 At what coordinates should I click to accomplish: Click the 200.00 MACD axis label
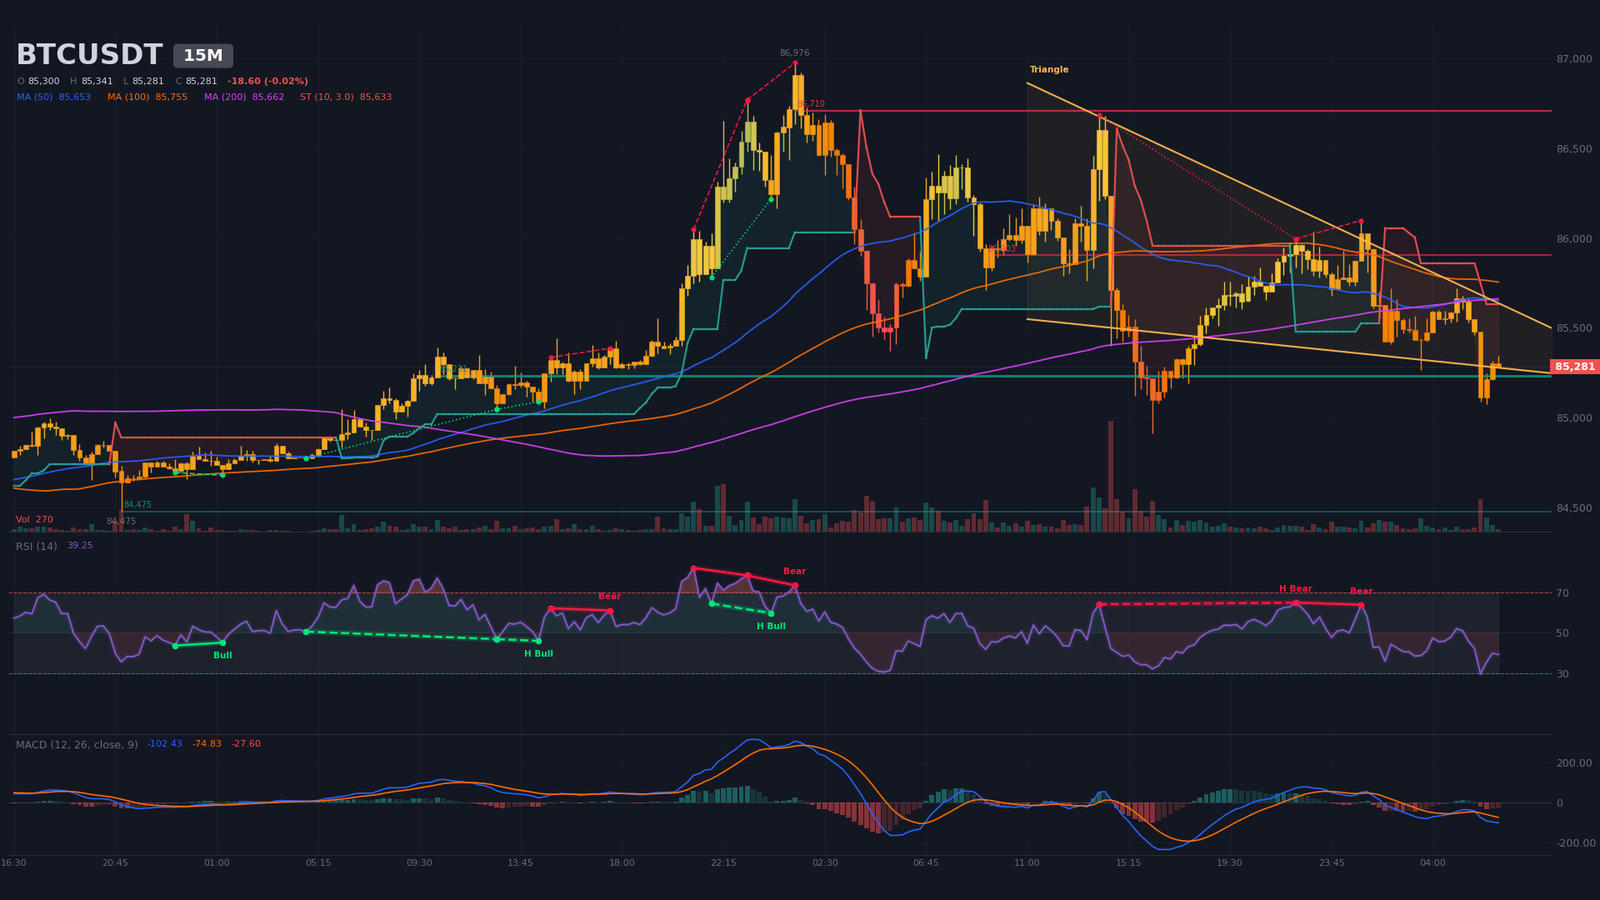point(1574,763)
